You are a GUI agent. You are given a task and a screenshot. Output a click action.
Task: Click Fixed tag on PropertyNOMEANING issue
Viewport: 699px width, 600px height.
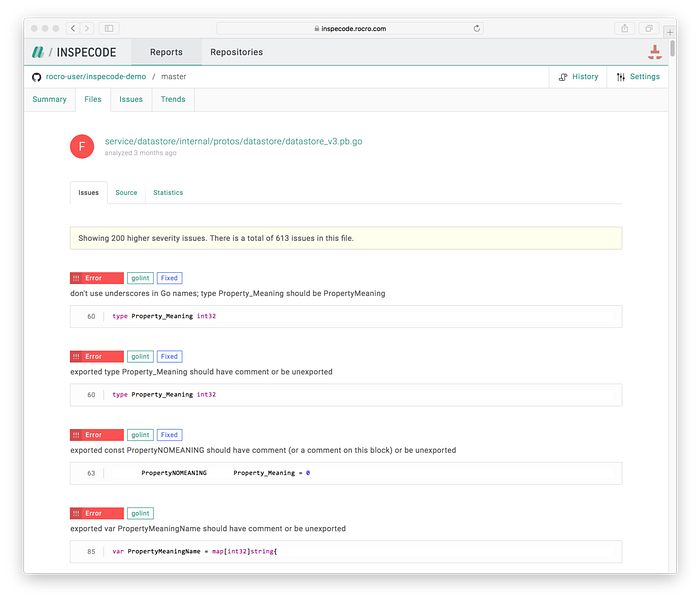pyautogui.click(x=169, y=435)
